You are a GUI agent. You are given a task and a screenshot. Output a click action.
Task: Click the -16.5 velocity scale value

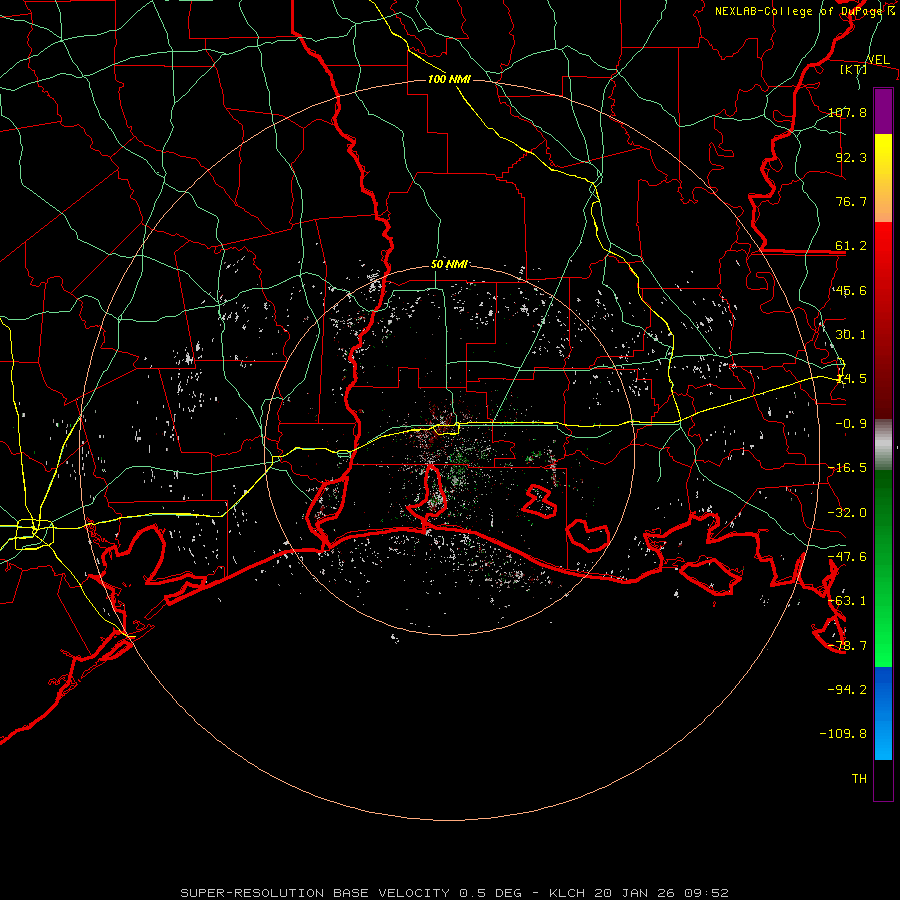tap(847, 468)
